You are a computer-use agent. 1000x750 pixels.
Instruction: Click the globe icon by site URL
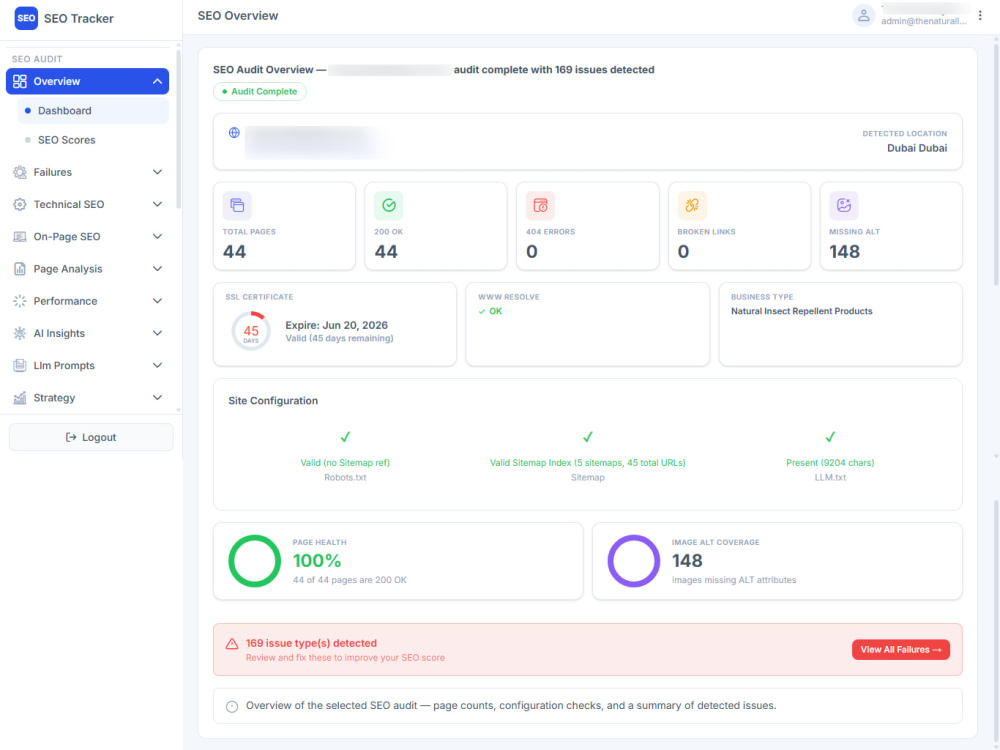234,133
